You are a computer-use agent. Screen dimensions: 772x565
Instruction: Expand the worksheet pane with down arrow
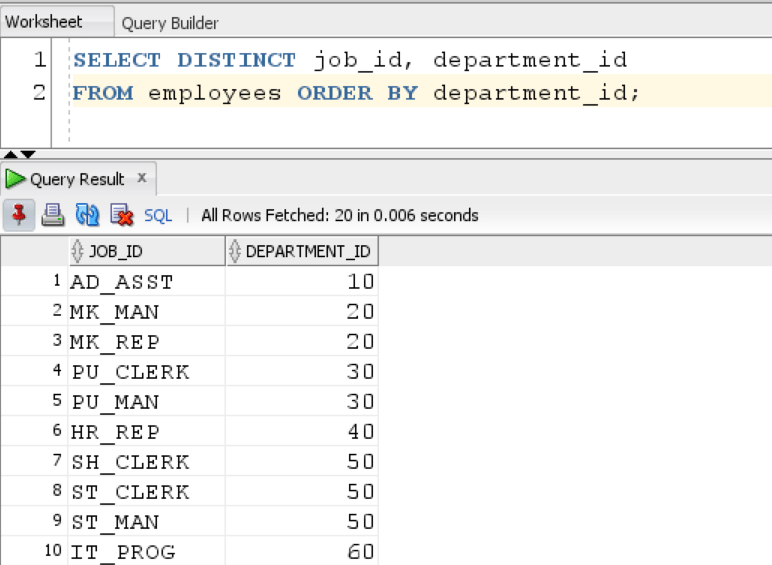(29, 155)
